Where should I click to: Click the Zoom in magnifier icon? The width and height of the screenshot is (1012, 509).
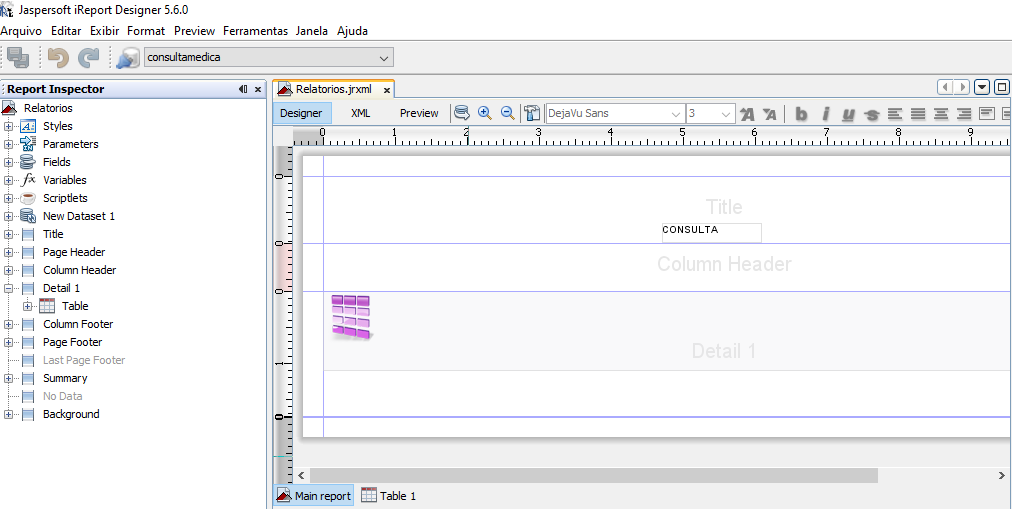(x=485, y=113)
